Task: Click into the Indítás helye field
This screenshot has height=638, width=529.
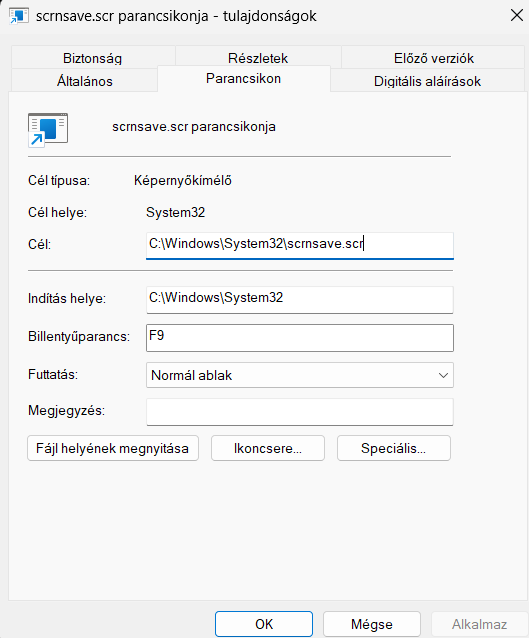Action: pos(300,299)
